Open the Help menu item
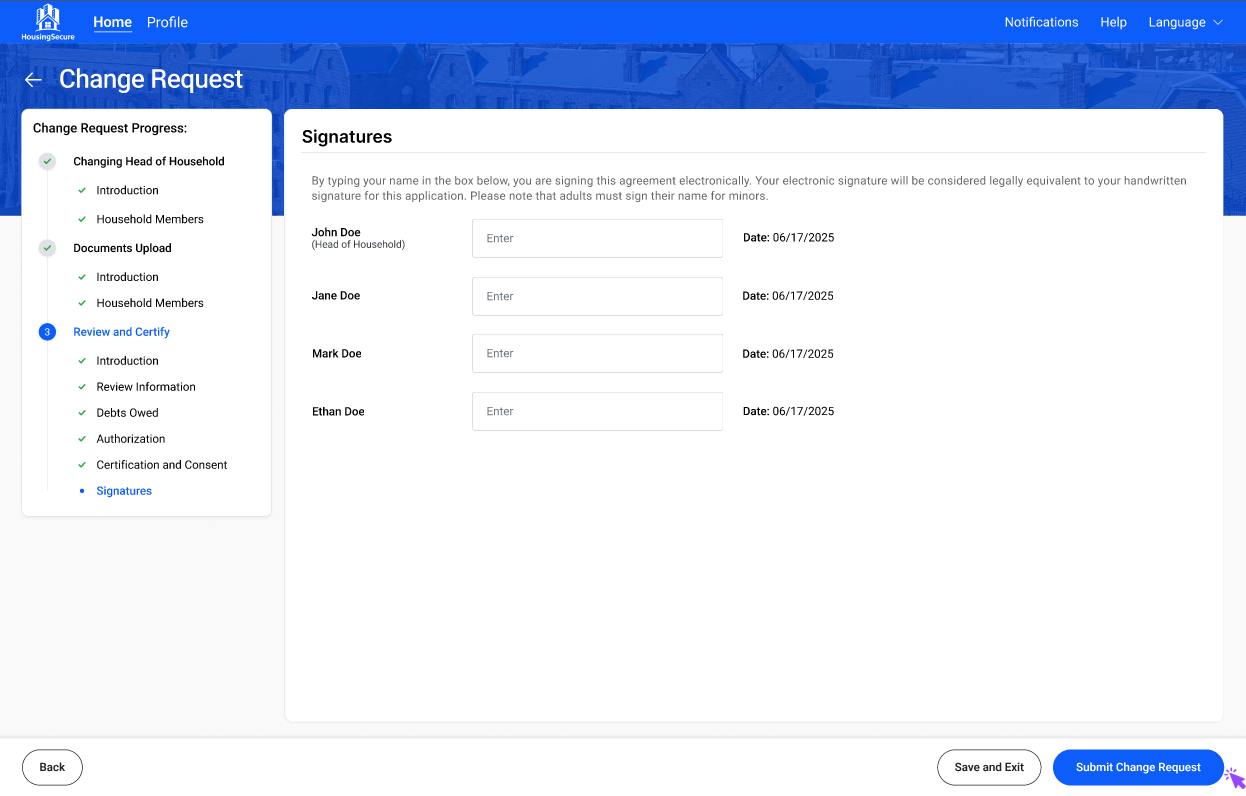 pos(1113,22)
